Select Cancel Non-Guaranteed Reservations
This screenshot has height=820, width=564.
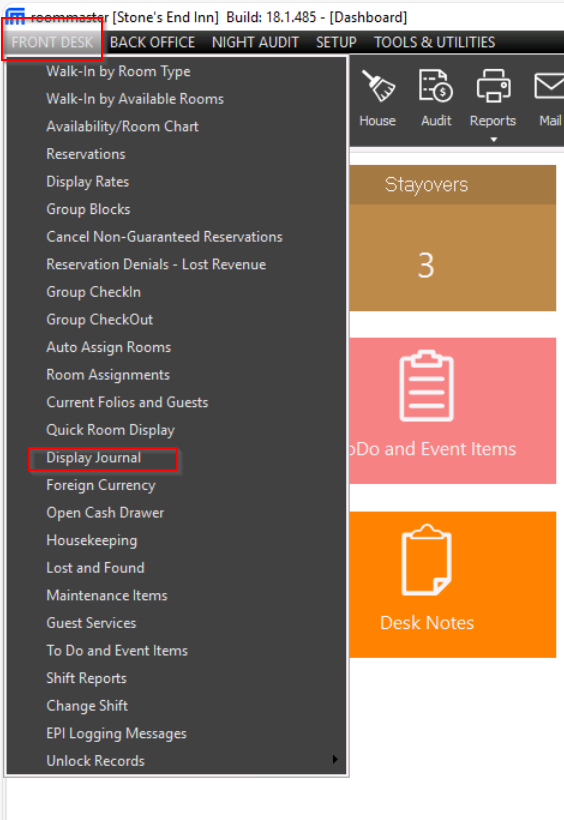coord(164,237)
